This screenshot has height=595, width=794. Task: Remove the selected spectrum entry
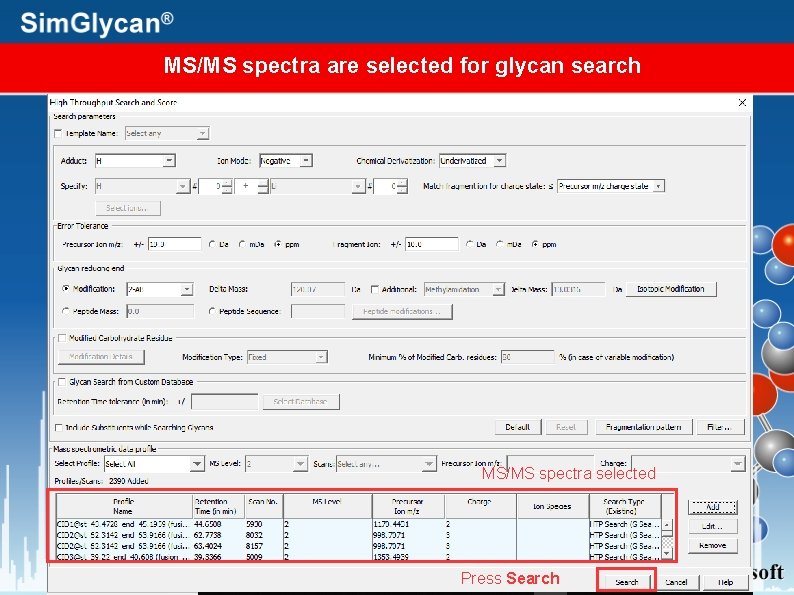point(712,546)
